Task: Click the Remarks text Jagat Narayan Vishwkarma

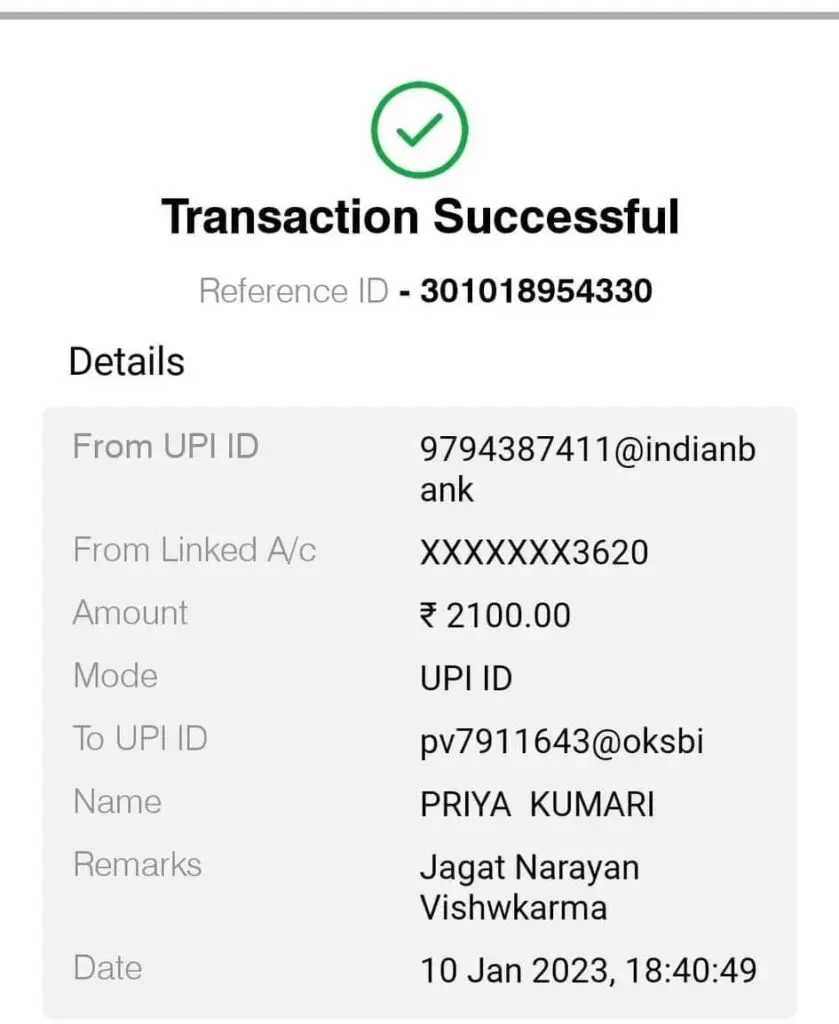Action: (529, 887)
